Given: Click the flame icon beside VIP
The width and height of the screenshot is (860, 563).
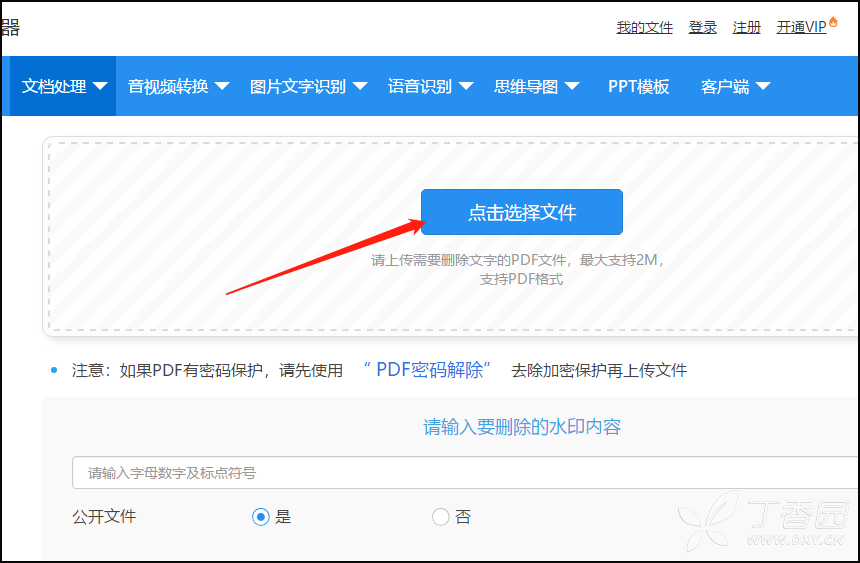Looking at the screenshot, I should point(834,24).
